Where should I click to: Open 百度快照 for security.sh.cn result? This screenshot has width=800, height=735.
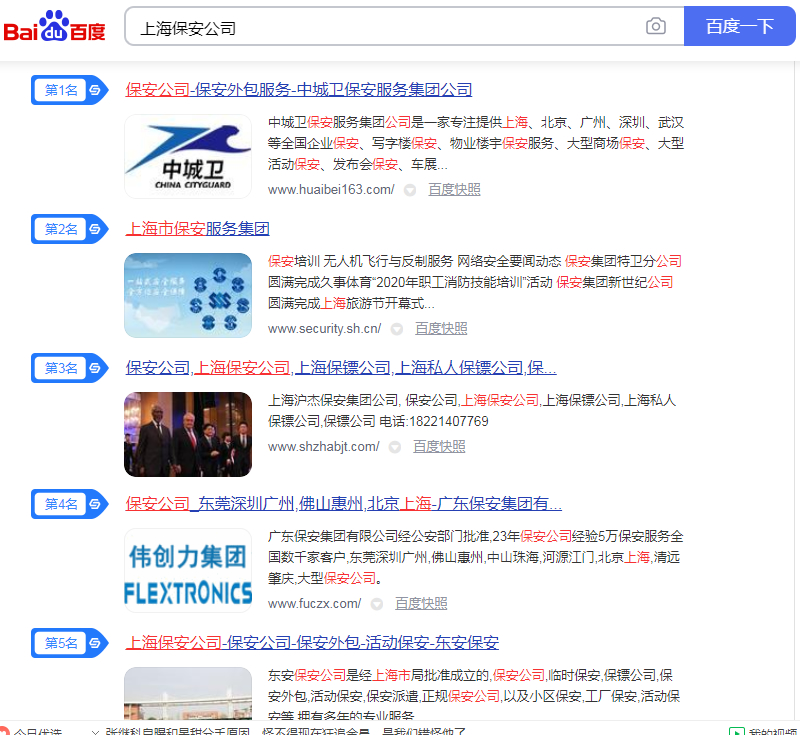441,328
